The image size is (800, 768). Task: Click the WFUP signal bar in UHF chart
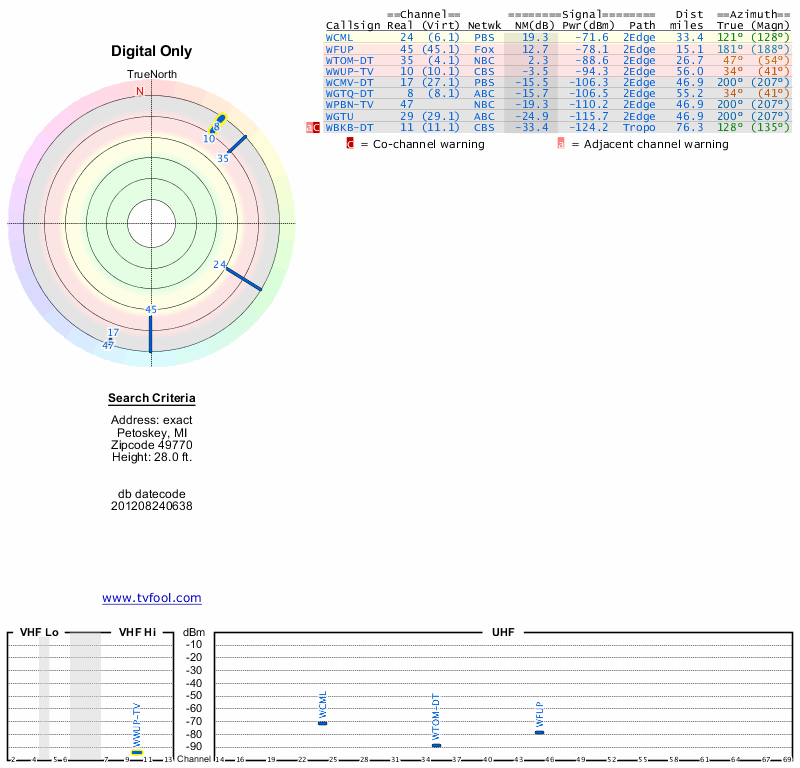click(x=539, y=732)
